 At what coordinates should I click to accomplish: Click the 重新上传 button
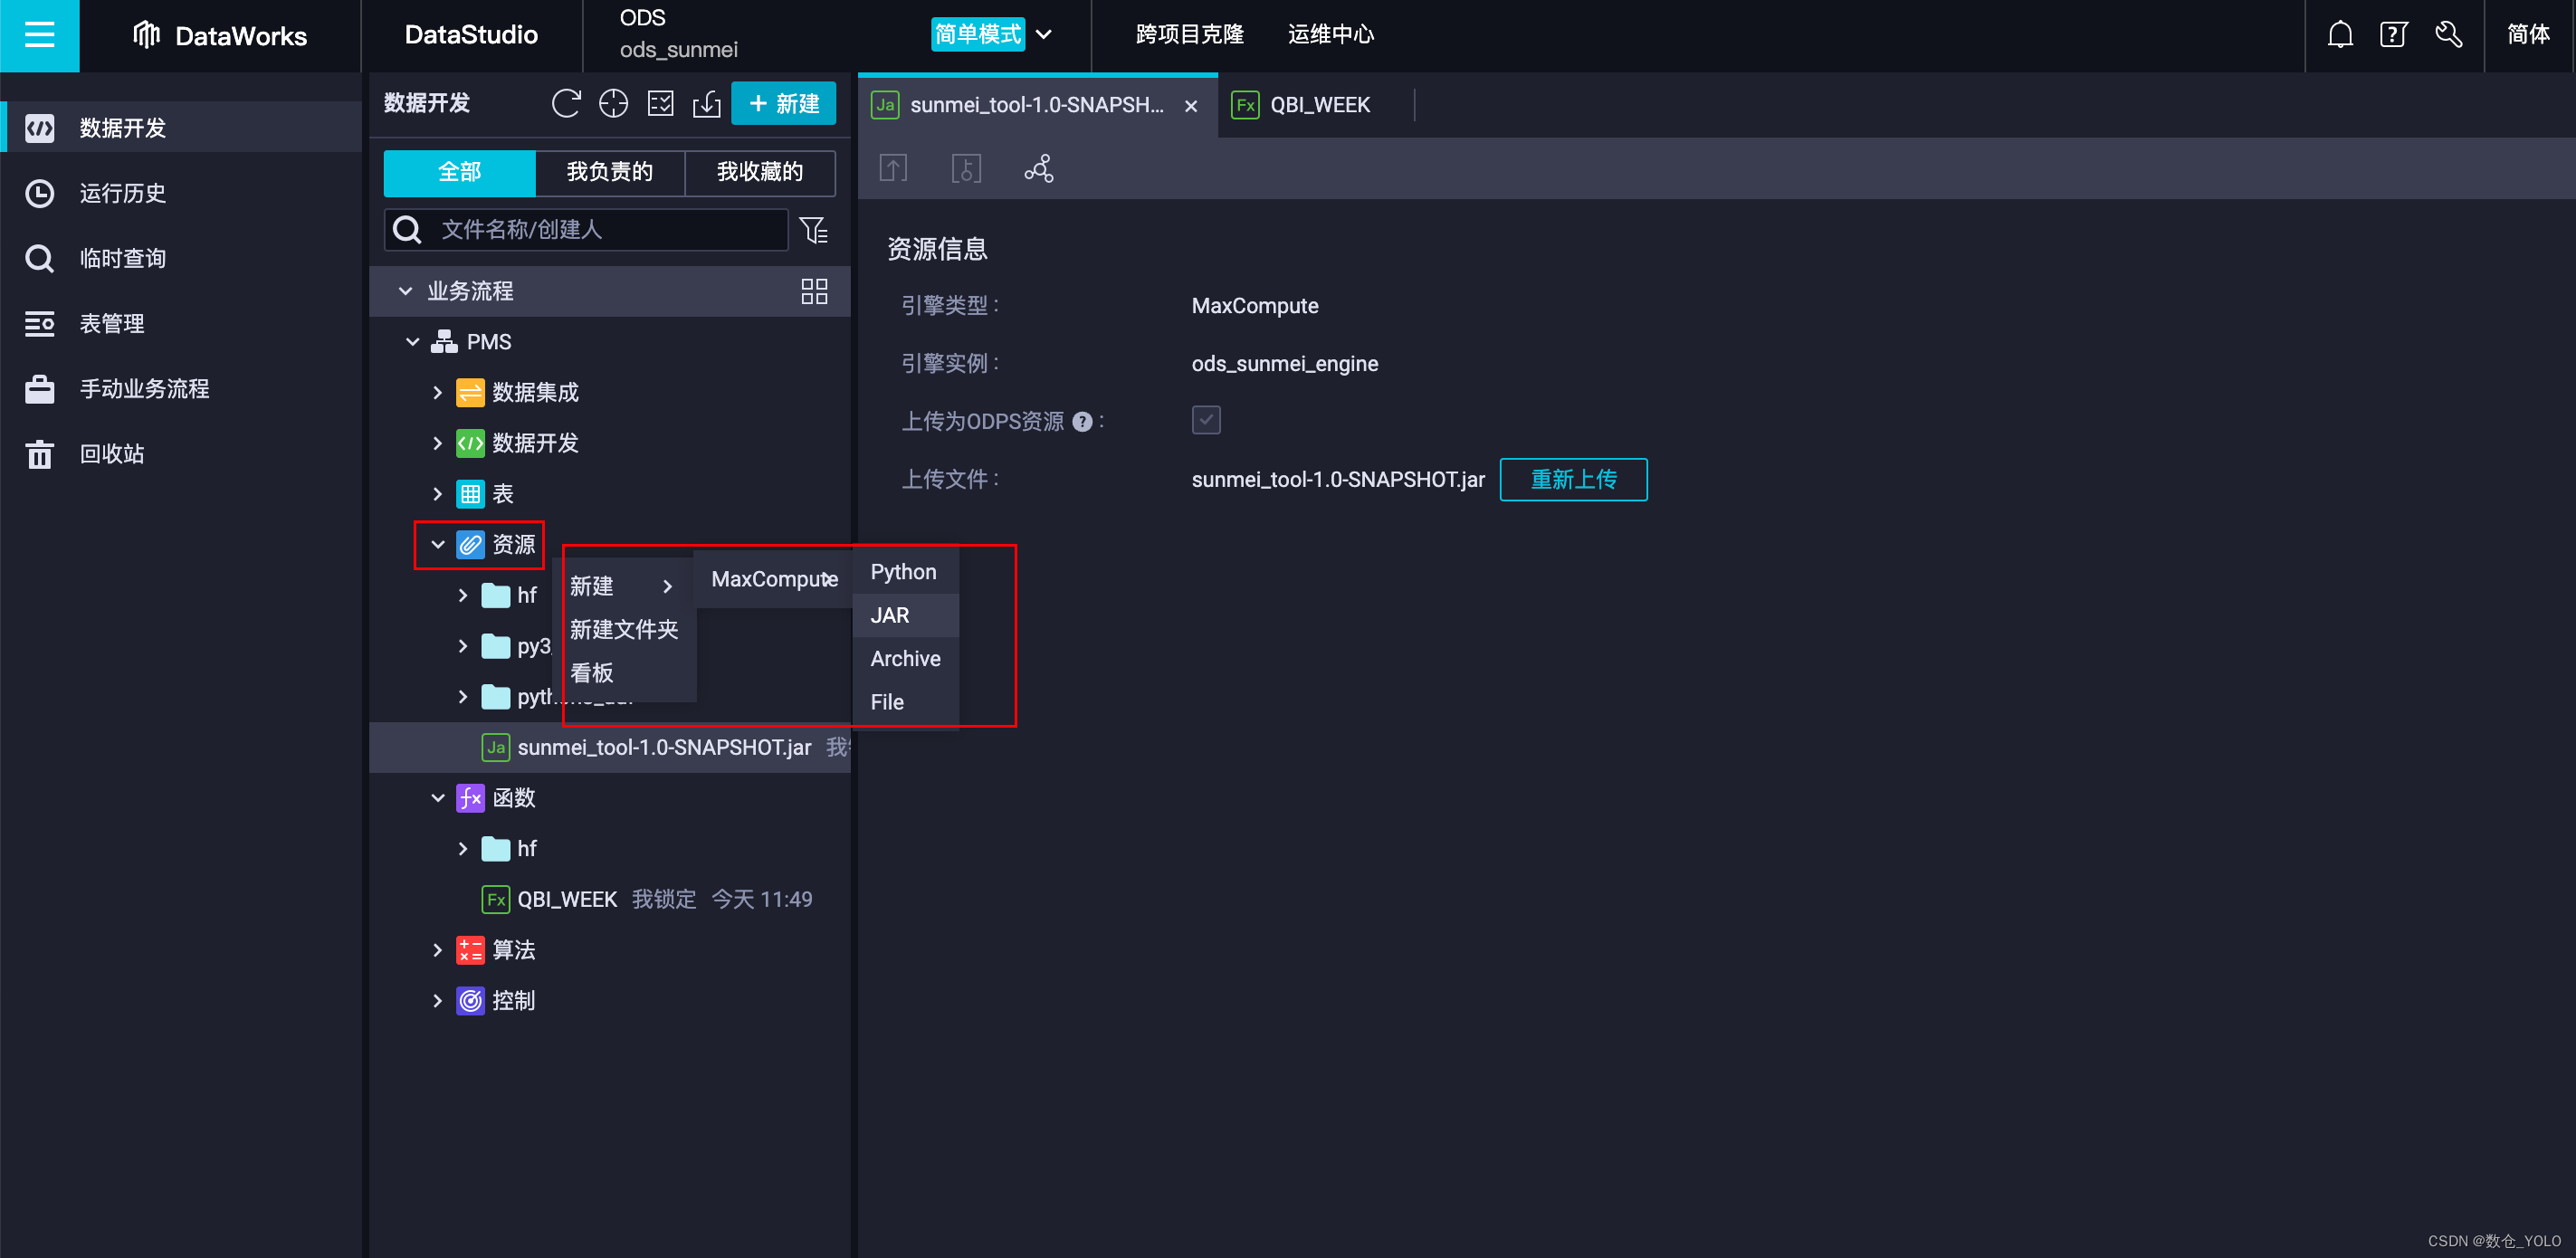[1573, 480]
